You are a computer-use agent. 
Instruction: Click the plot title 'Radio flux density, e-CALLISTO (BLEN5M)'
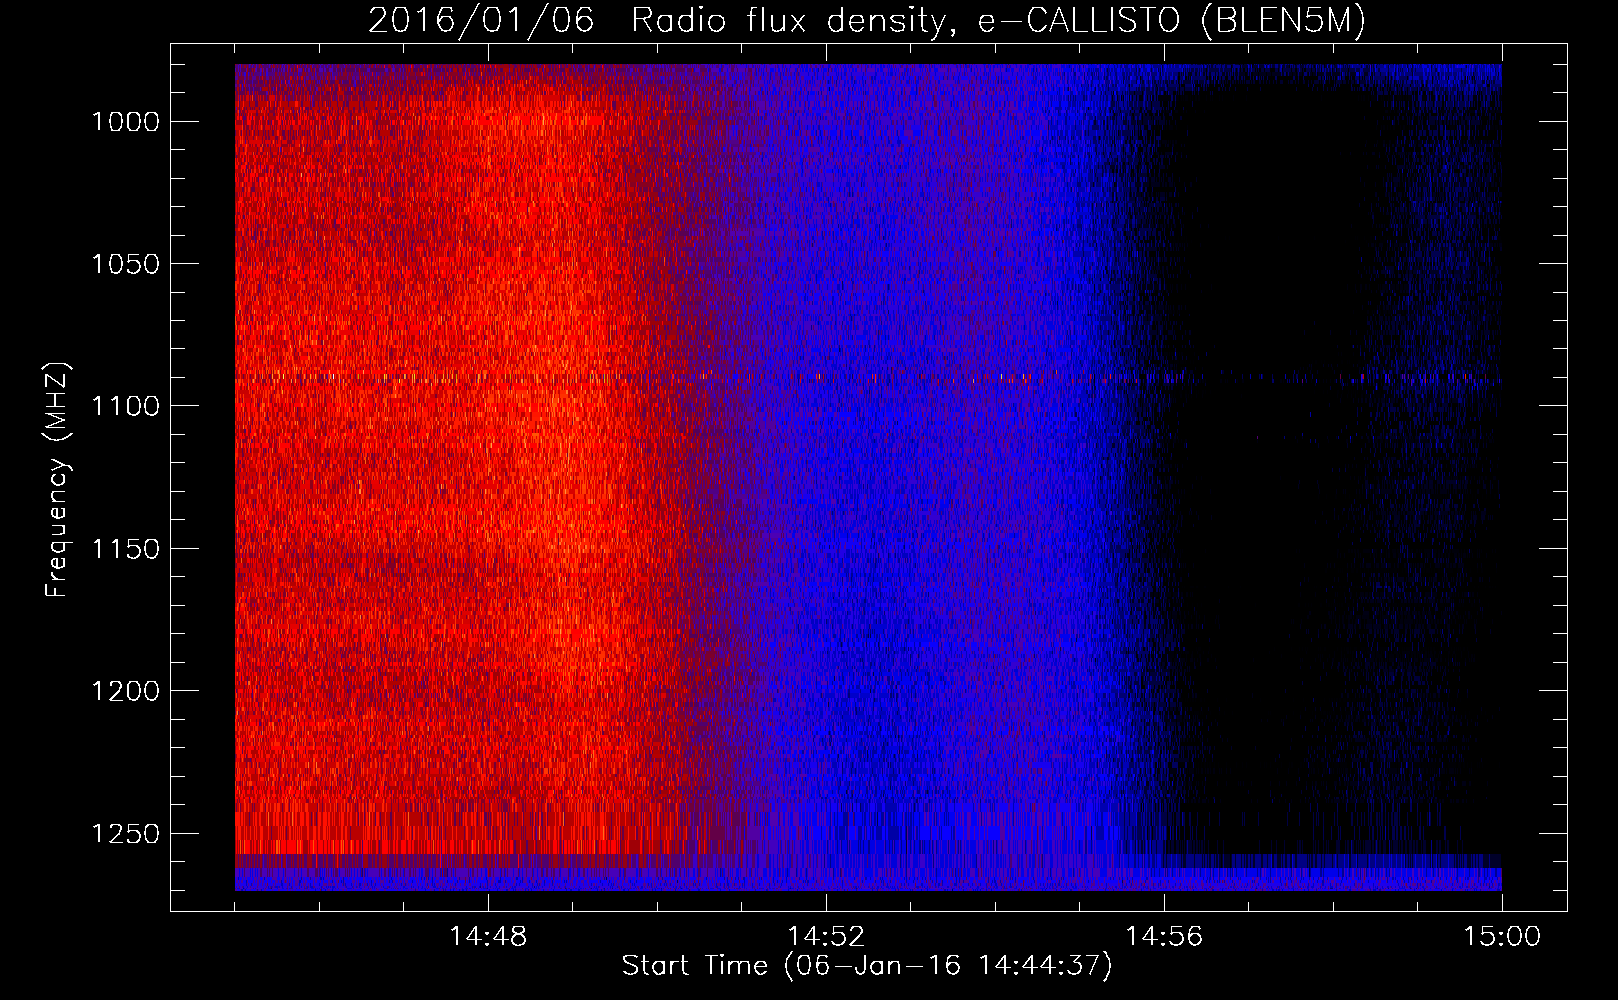(x=998, y=21)
